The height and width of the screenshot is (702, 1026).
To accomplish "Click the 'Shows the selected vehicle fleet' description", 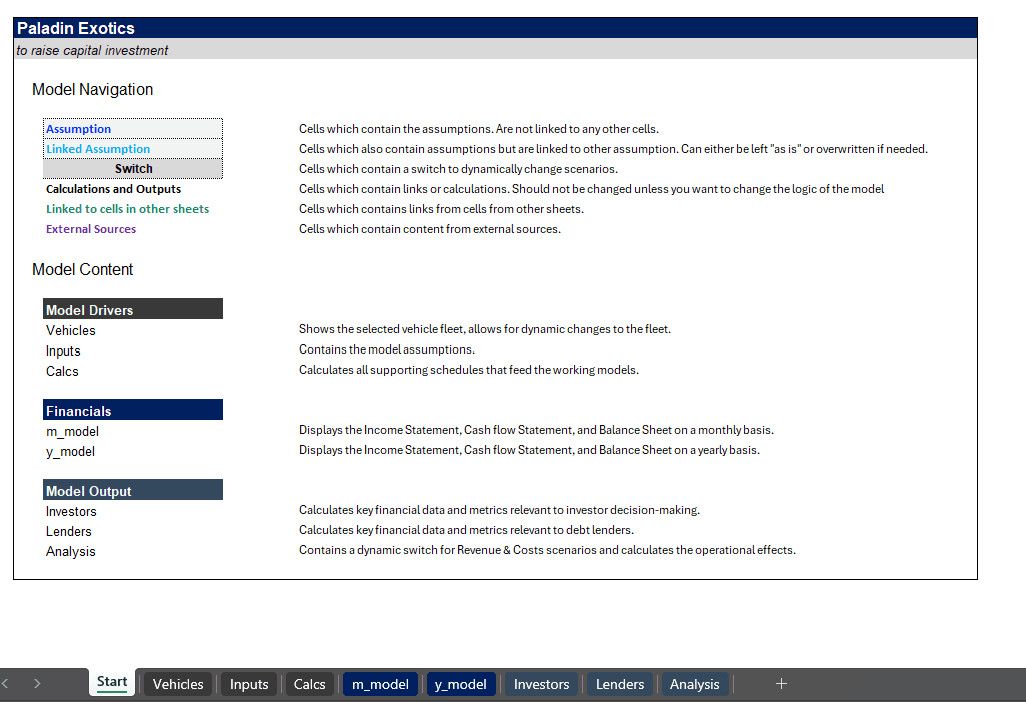I will [485, 329].
